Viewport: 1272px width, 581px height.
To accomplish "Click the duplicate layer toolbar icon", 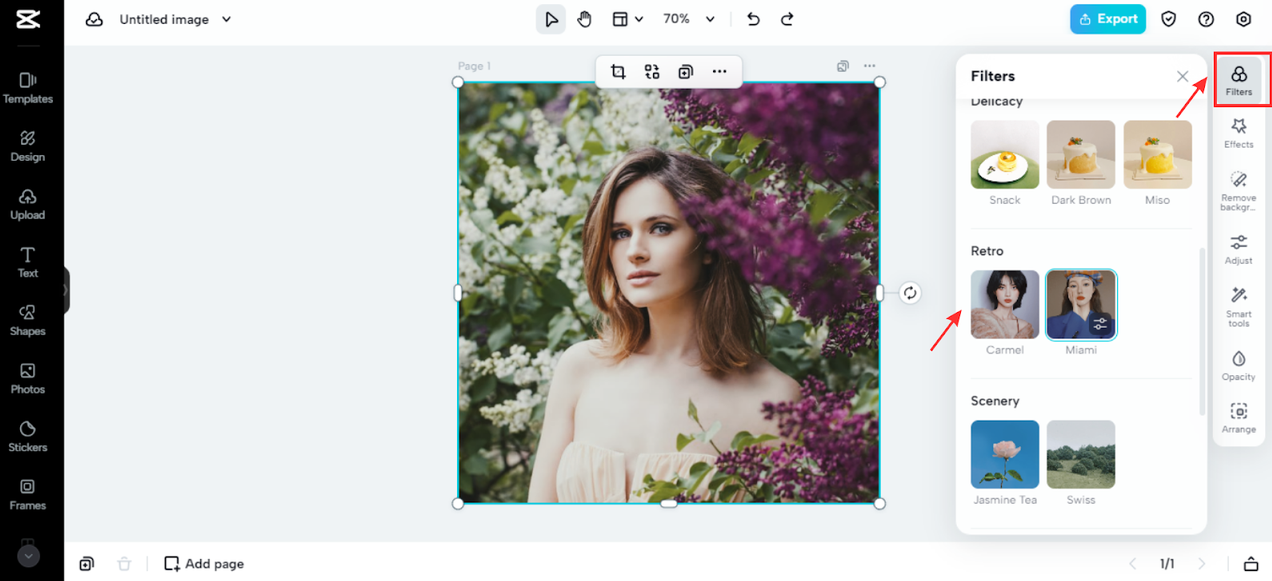I will [685, 71].
